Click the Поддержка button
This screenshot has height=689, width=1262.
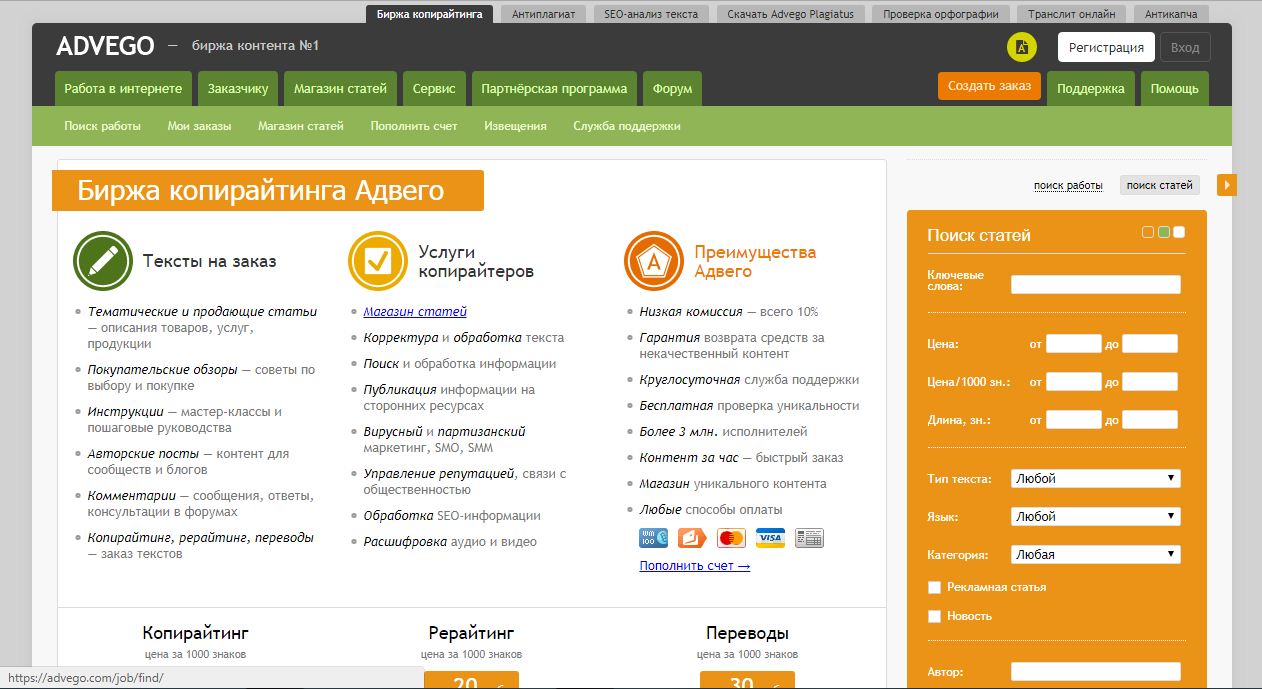(1091, 88)
